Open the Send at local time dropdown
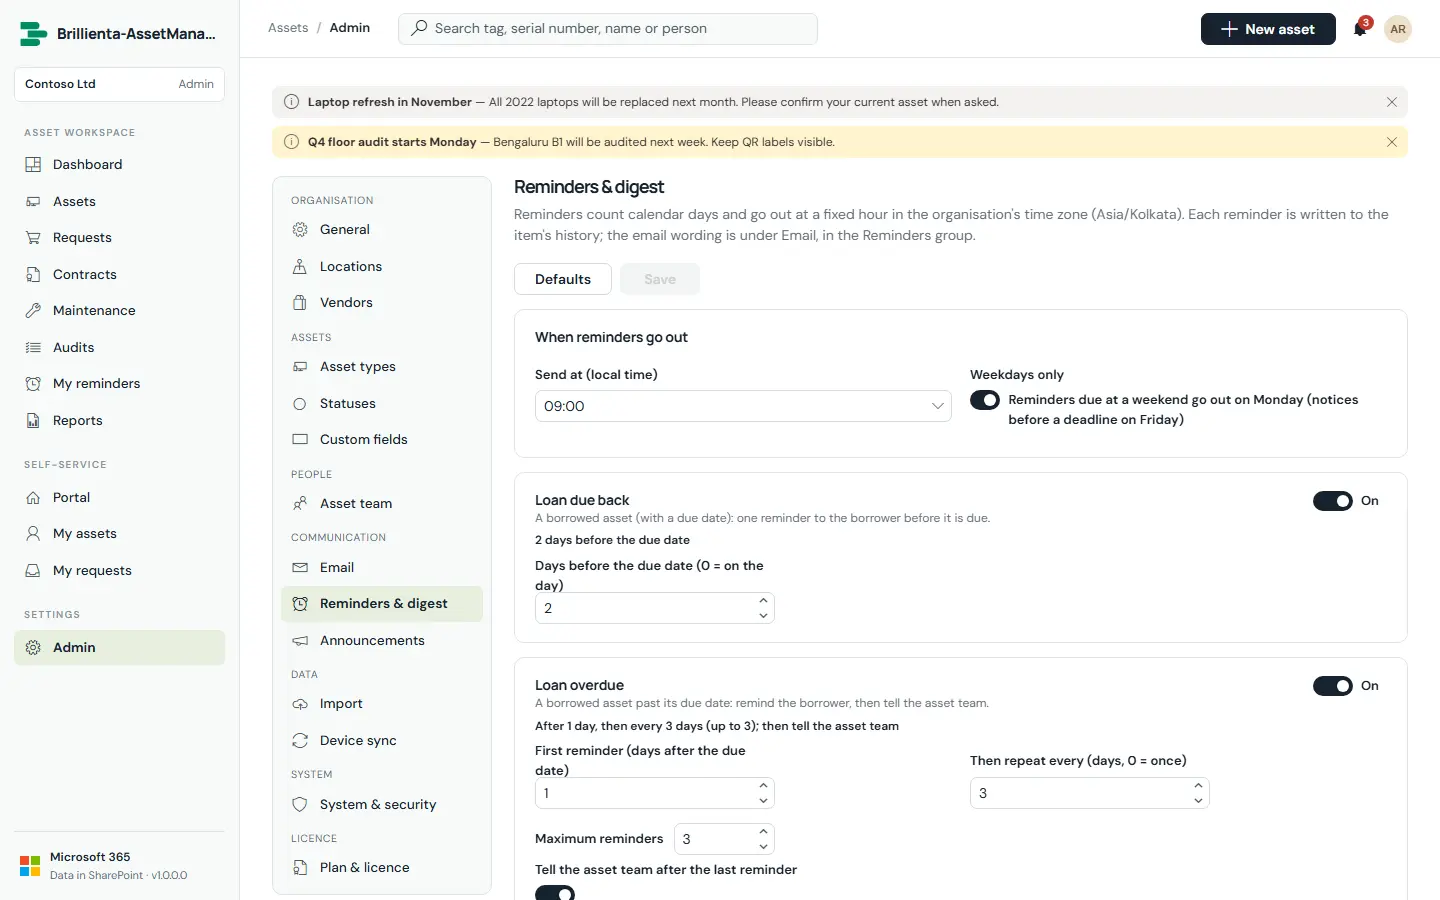 (743, 406)
